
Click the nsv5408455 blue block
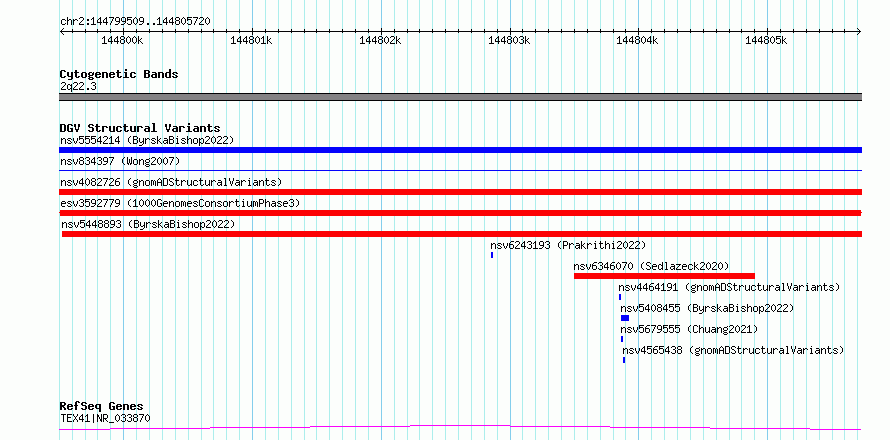(x=625, y=318)
